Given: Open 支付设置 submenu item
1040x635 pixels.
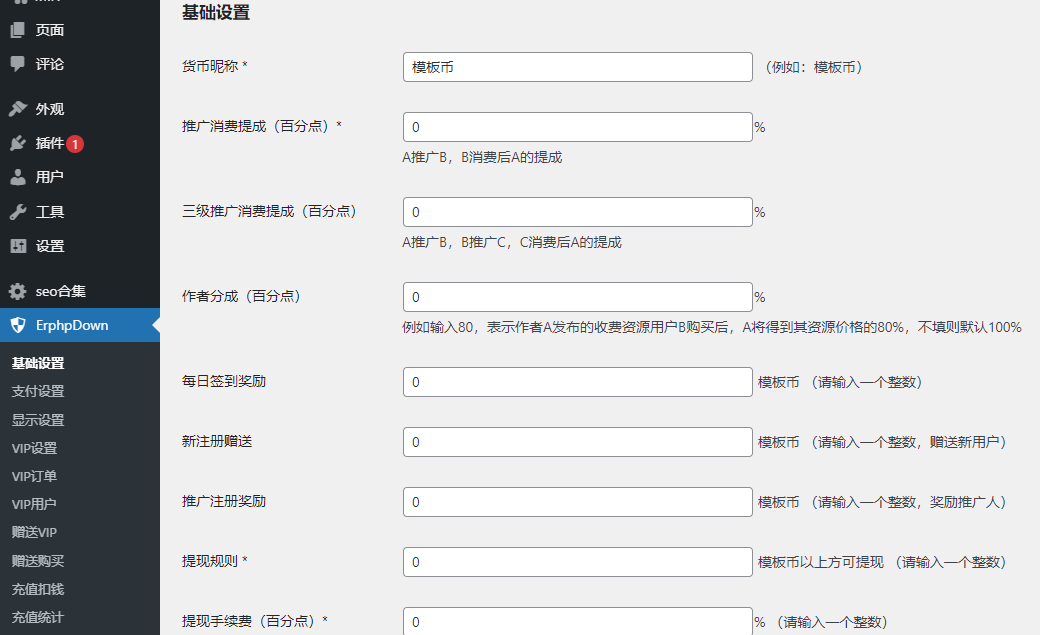Looking at the screenshot, I should click(38, 391).
